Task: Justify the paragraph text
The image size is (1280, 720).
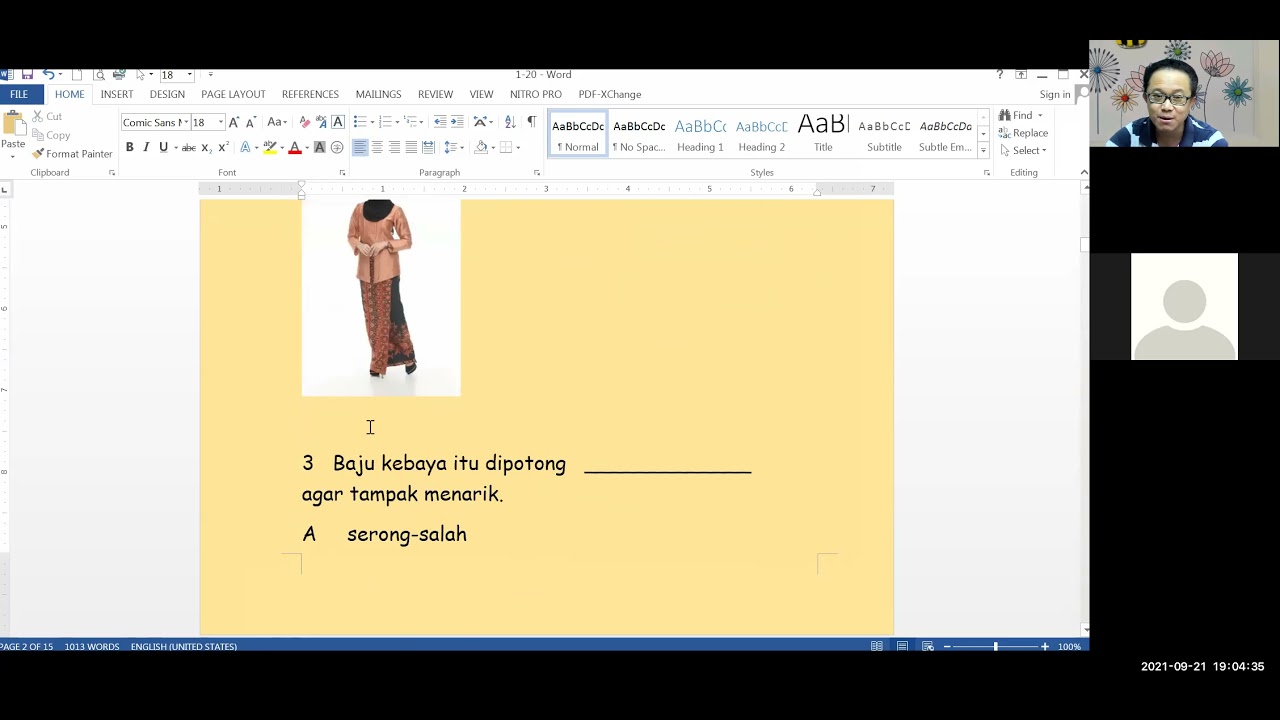Action: click(411, 148)
